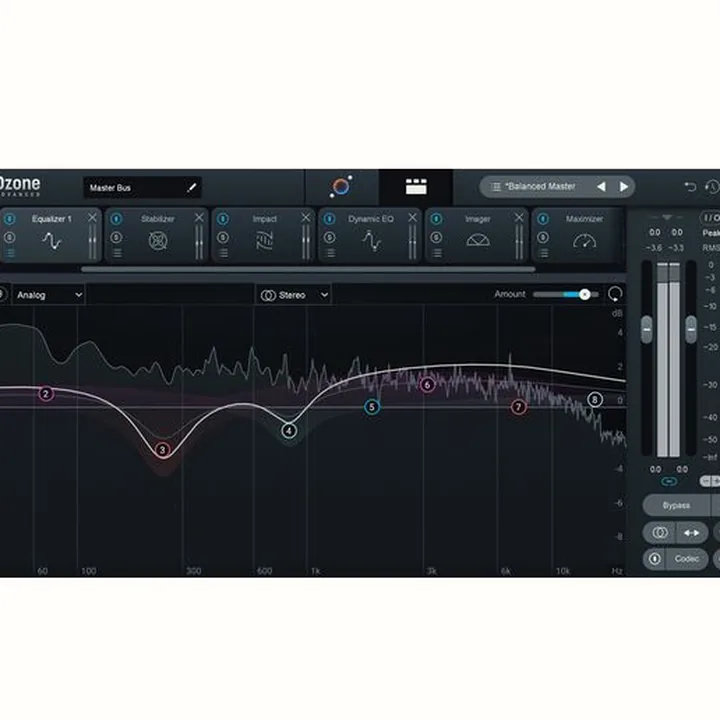This screenshot has width=720, height=720.
Task: Toggle power for Imager module
Action: tap(436, 219)
